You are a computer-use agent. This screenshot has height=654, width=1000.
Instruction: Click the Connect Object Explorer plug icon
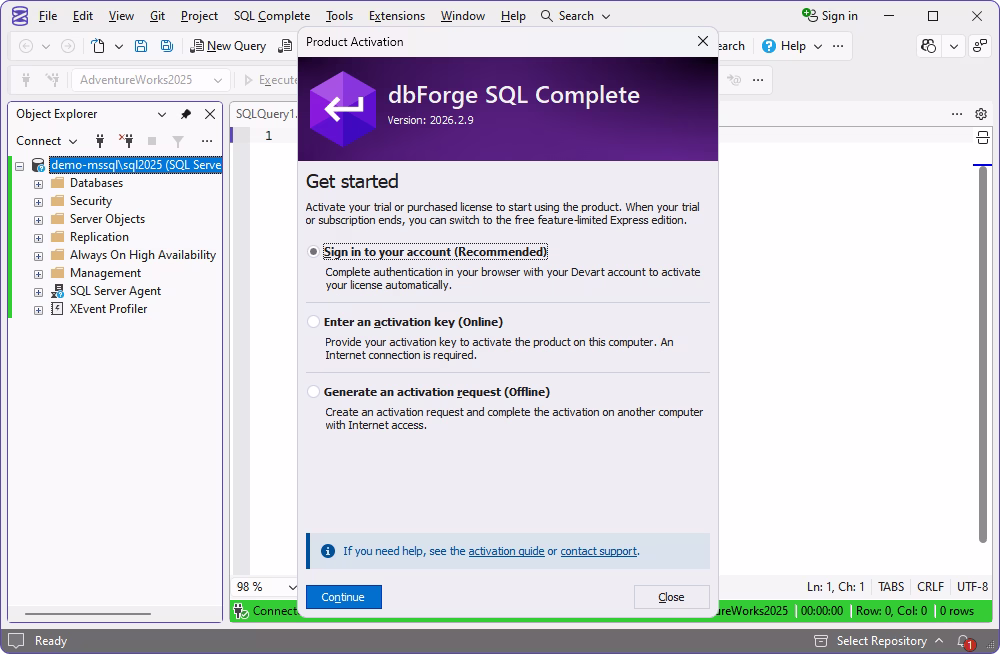point(99,140)
